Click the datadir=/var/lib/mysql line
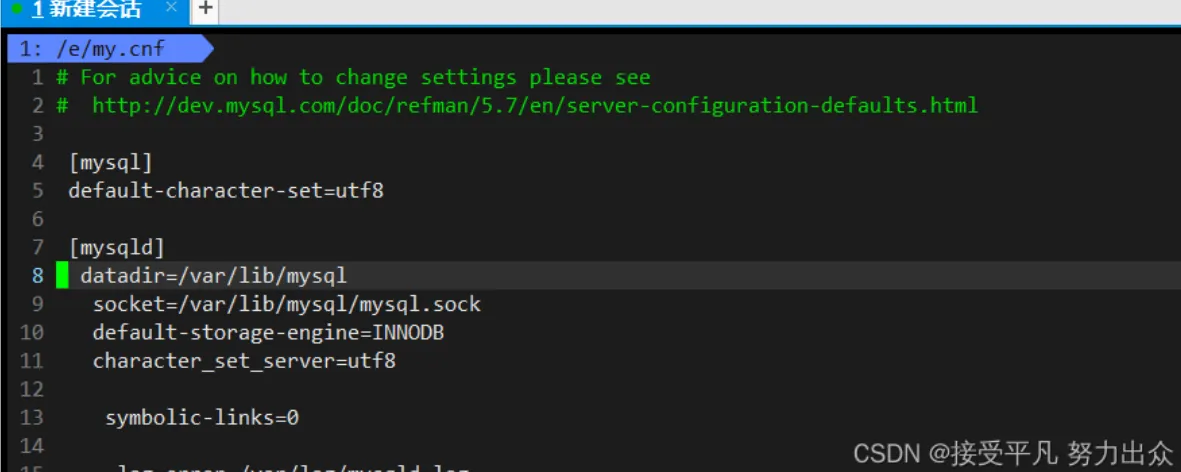The width and height of the screenshot is (1181, 472). click(x=213, y=275)
